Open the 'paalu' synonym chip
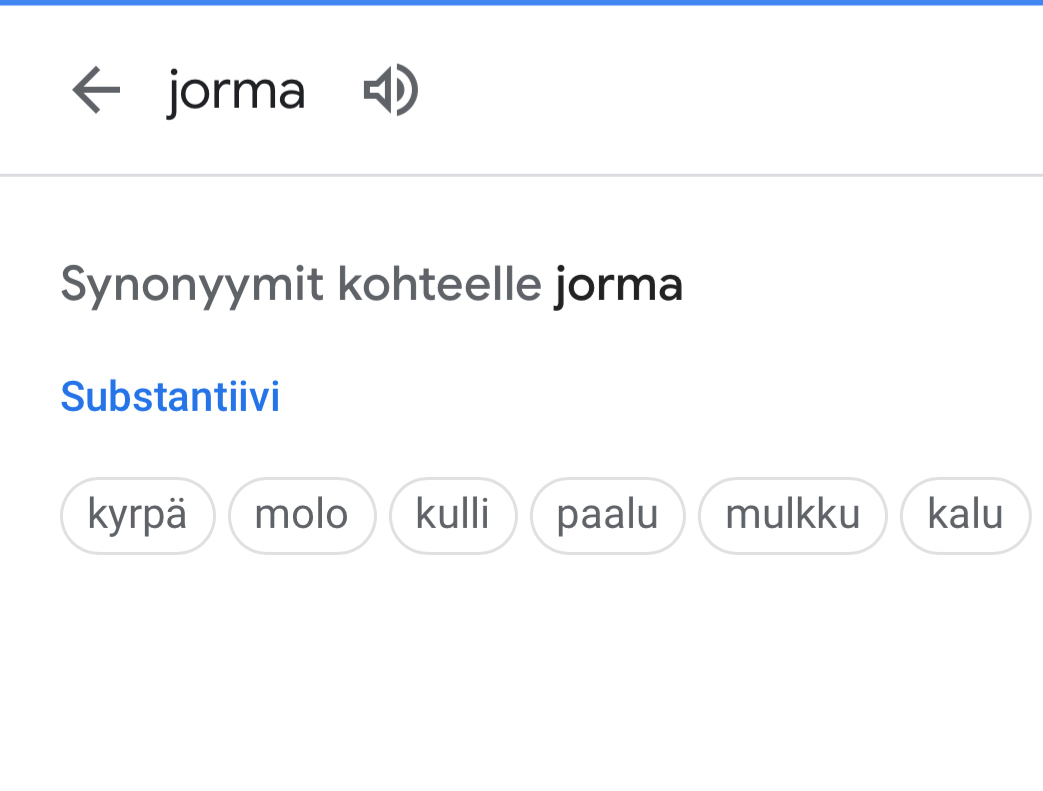 [607, 515]
